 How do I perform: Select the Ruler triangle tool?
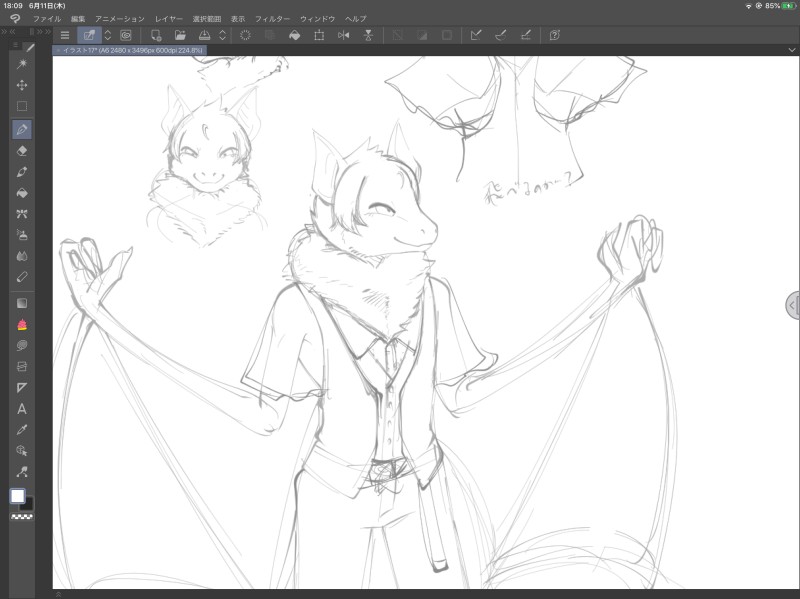click(22, 388)
